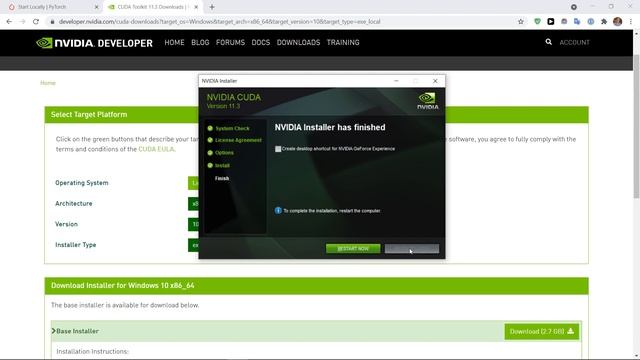
Task: Open the CUDA EULA link
Action: tap(156, 149)
